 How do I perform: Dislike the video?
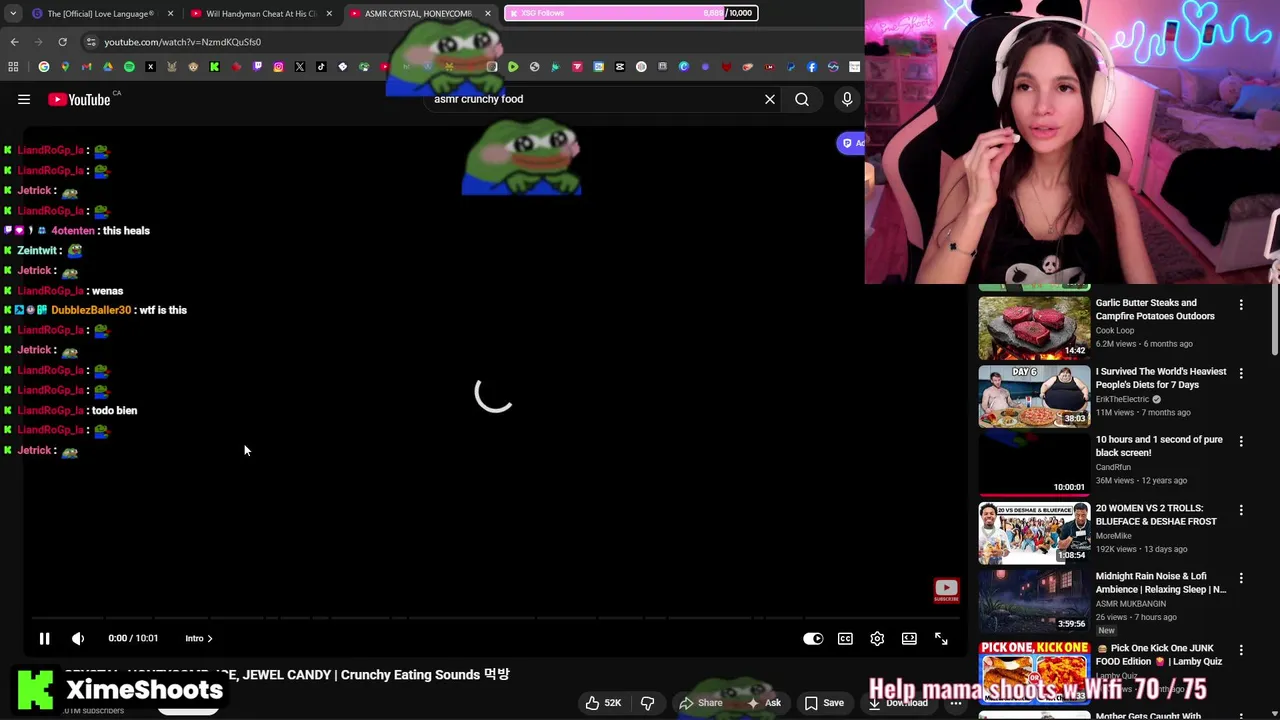pos(647,702)
